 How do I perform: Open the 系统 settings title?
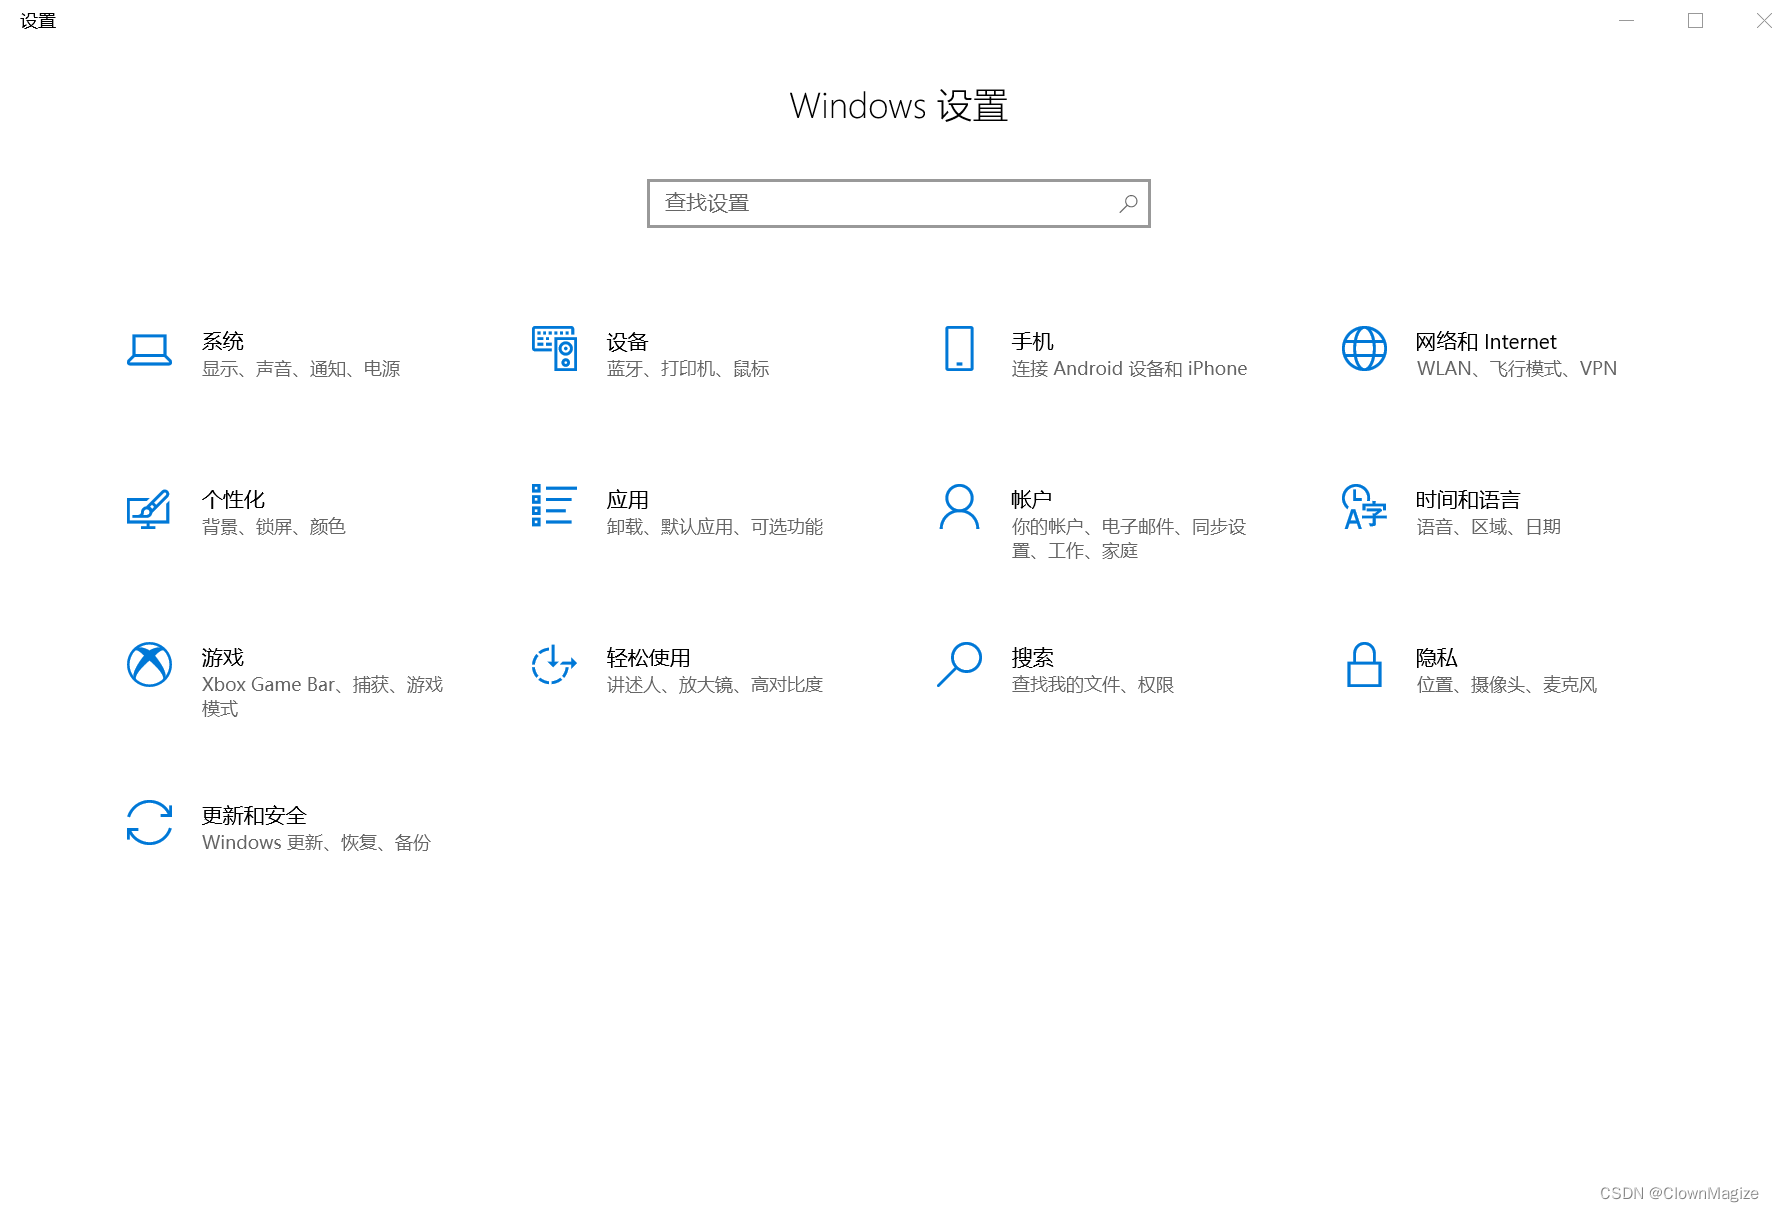click(222, 342)
